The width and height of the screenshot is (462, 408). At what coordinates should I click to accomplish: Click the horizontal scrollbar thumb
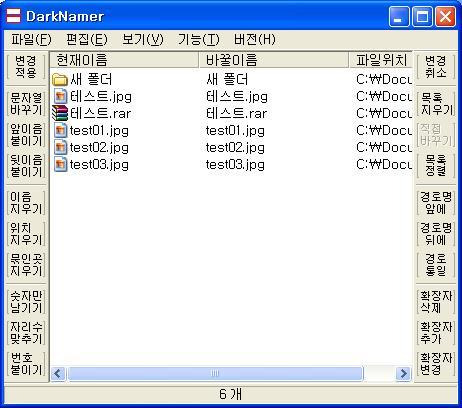click(215, 373)
